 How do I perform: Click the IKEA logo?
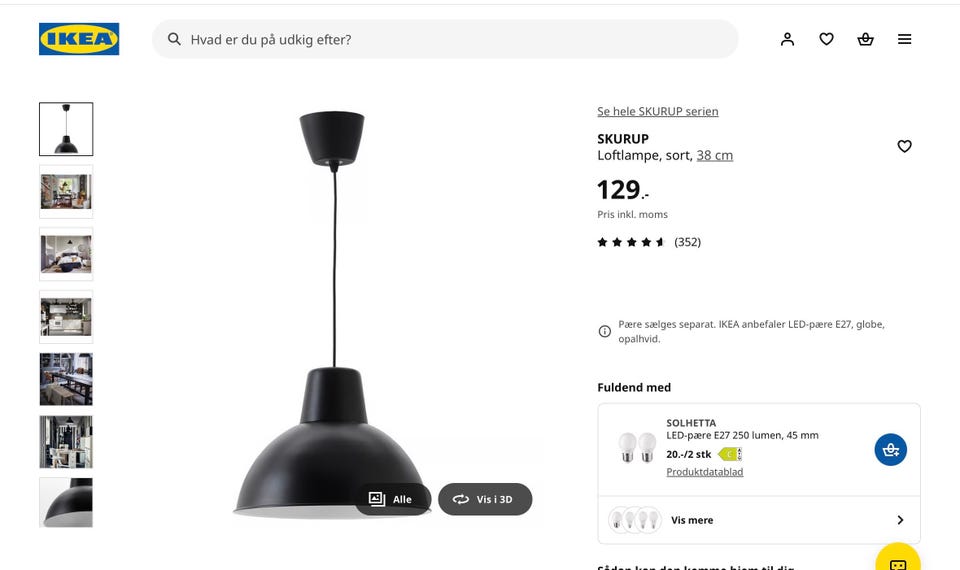[x=79, y=39]
